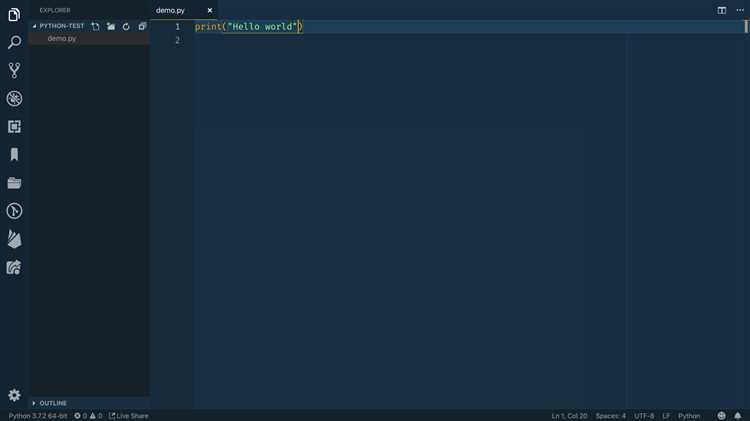750x421 pixels.
Task: Refresh the Explorer file list
Action: pos(126,26)
